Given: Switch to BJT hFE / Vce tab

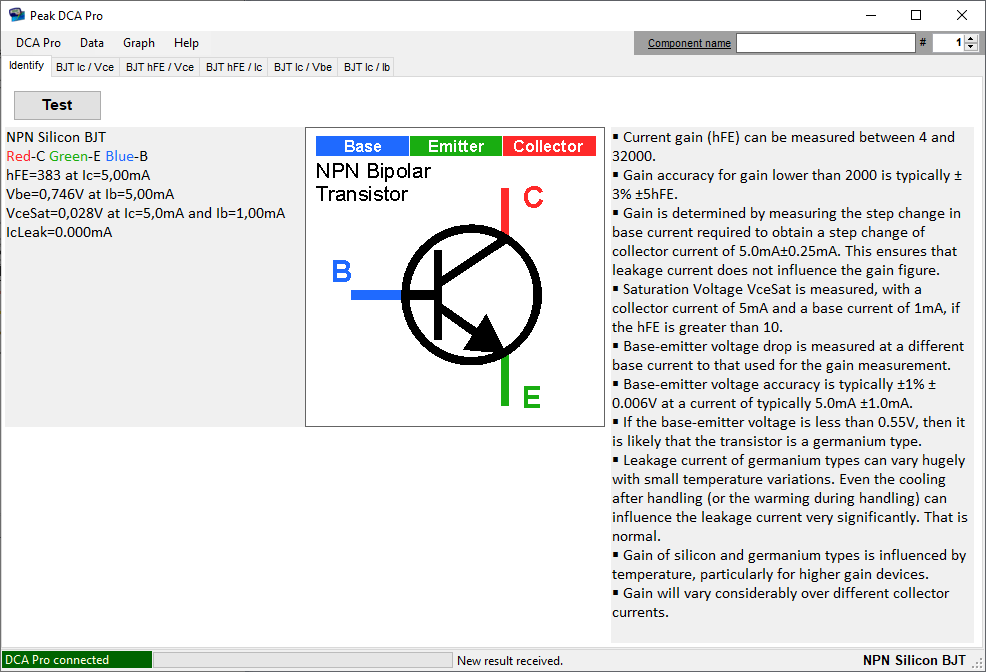Looking at the screenshot, I should 160,67.
